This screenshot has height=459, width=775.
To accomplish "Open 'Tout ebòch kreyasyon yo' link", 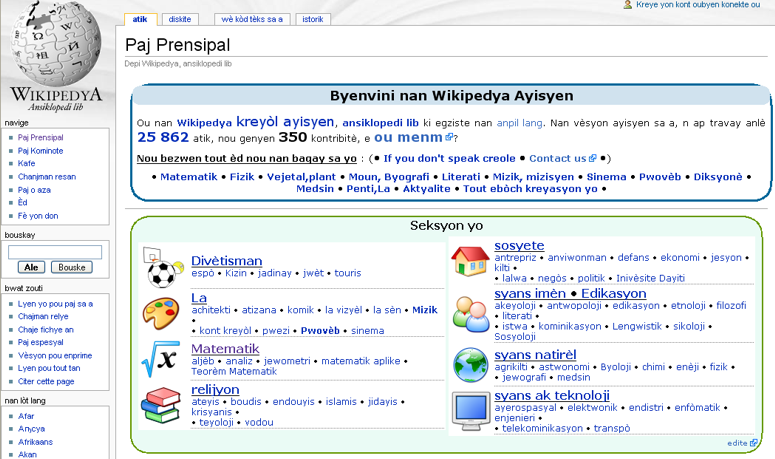I will pos(530,188).
